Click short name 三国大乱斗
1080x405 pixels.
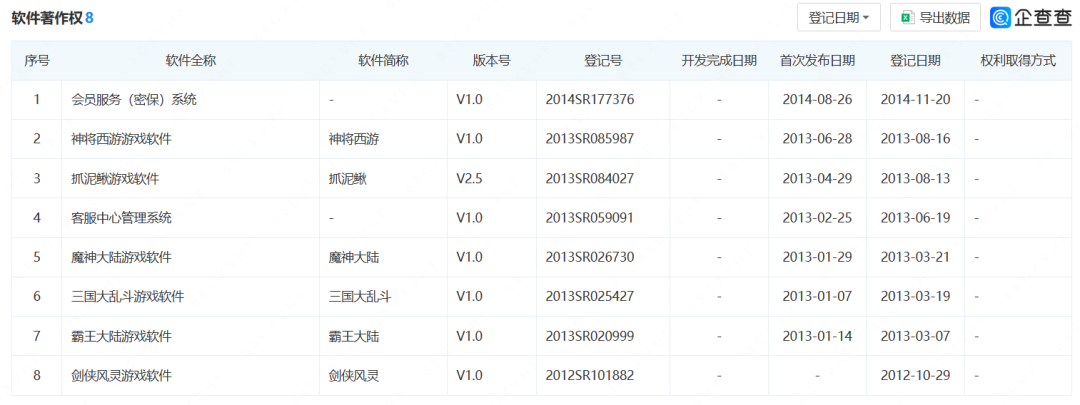coord(360,297)
